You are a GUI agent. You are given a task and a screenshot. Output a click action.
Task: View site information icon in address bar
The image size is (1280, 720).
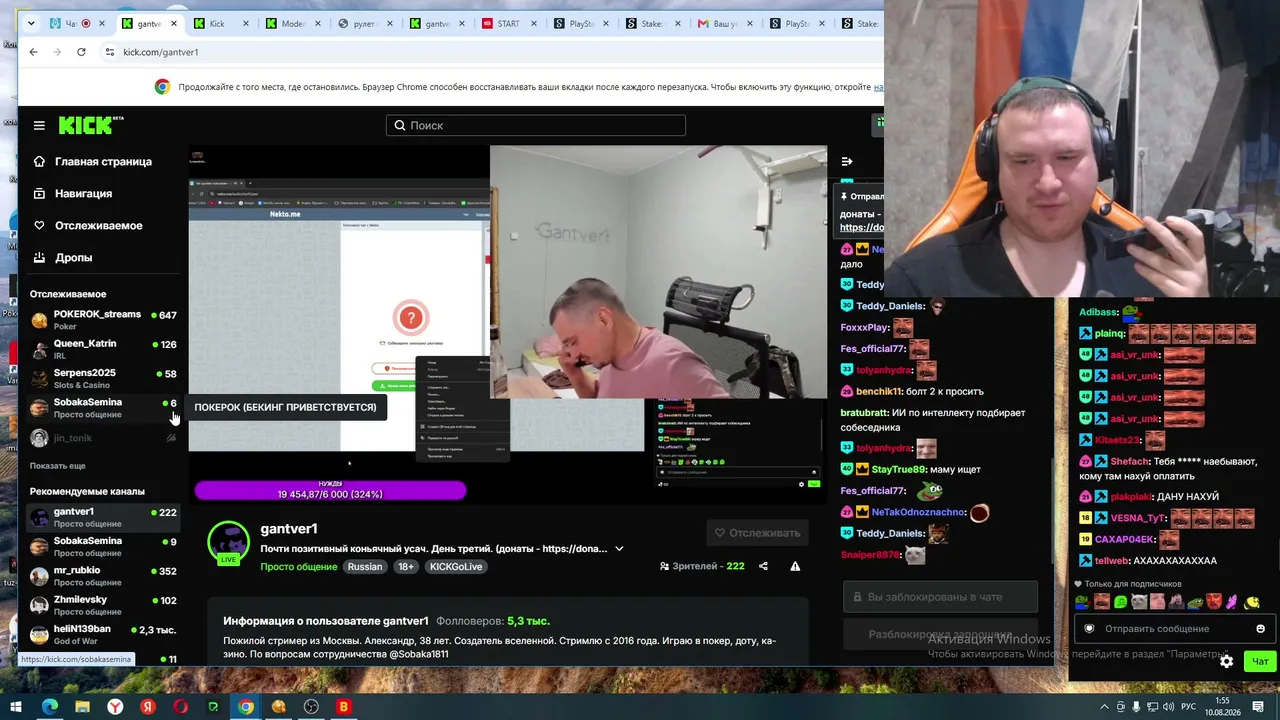(x=109, y=52)
